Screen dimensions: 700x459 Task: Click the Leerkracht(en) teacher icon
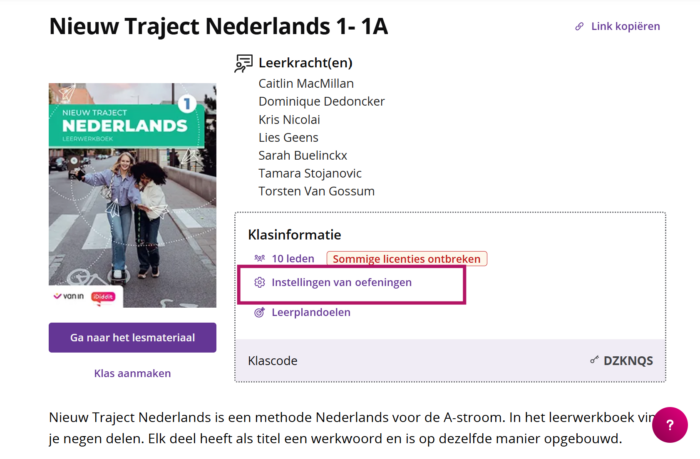(243, 63)
